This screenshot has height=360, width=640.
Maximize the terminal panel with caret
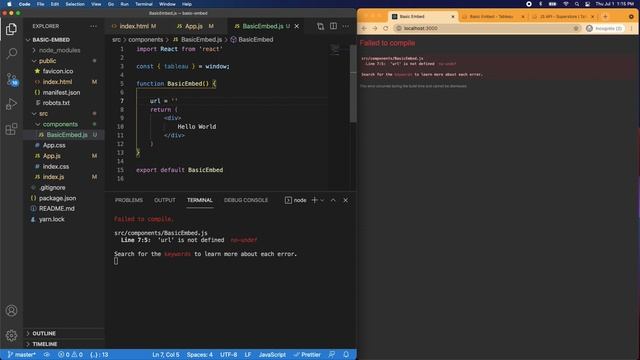tap(333, 200)
